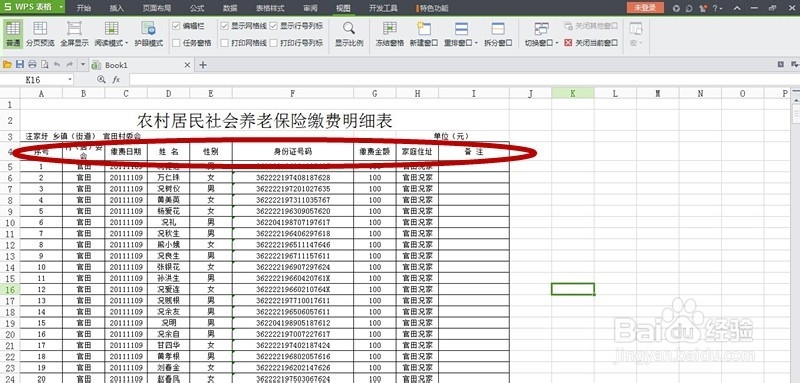Viewport: 800px width, 383px height.
Task: Open the 公式 Formulas ribbon tab
Action: [197, 8]
